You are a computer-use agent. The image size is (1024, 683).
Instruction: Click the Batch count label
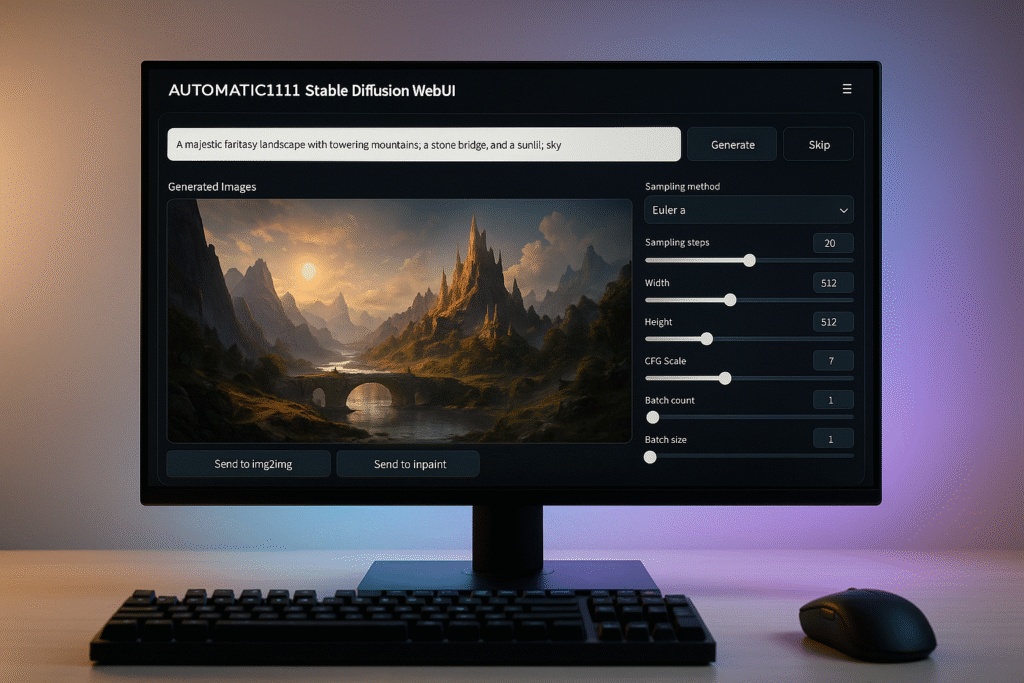[x=669, y=400]
